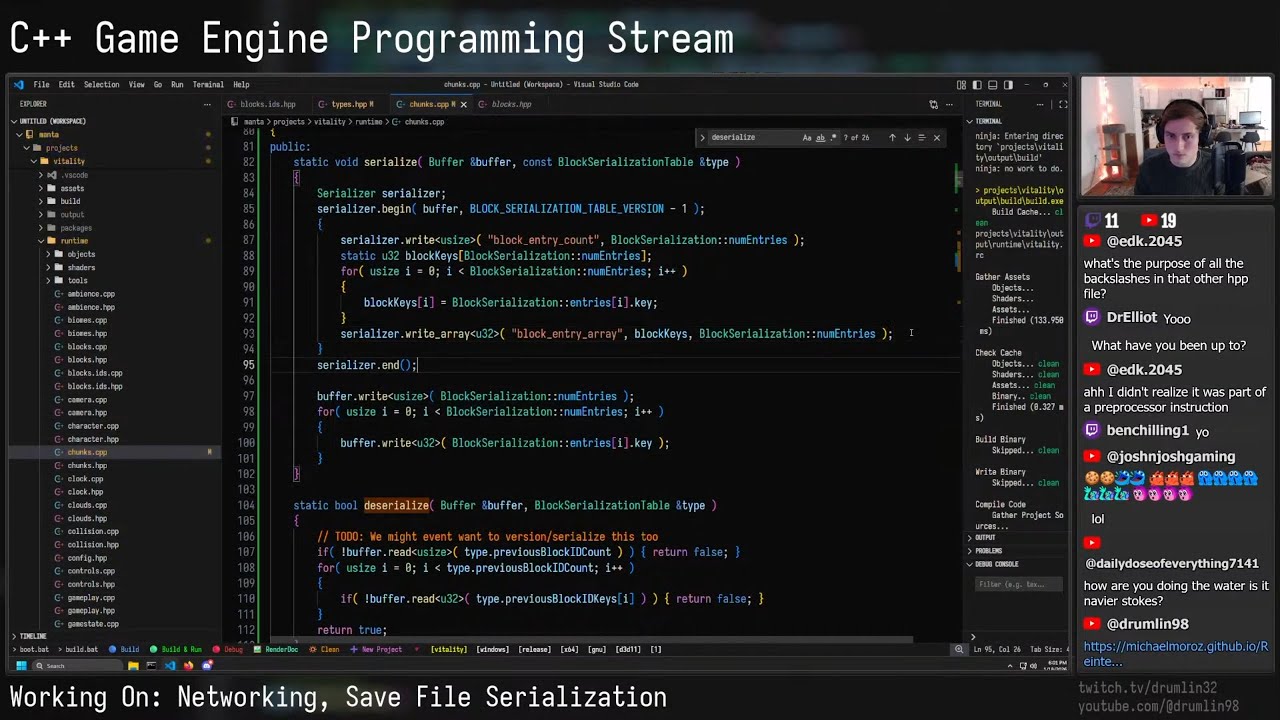Viewport: 1280px width, 720px height.
Task: Switch to blocks.hpp tab
Action: click(x=511, y=104)
